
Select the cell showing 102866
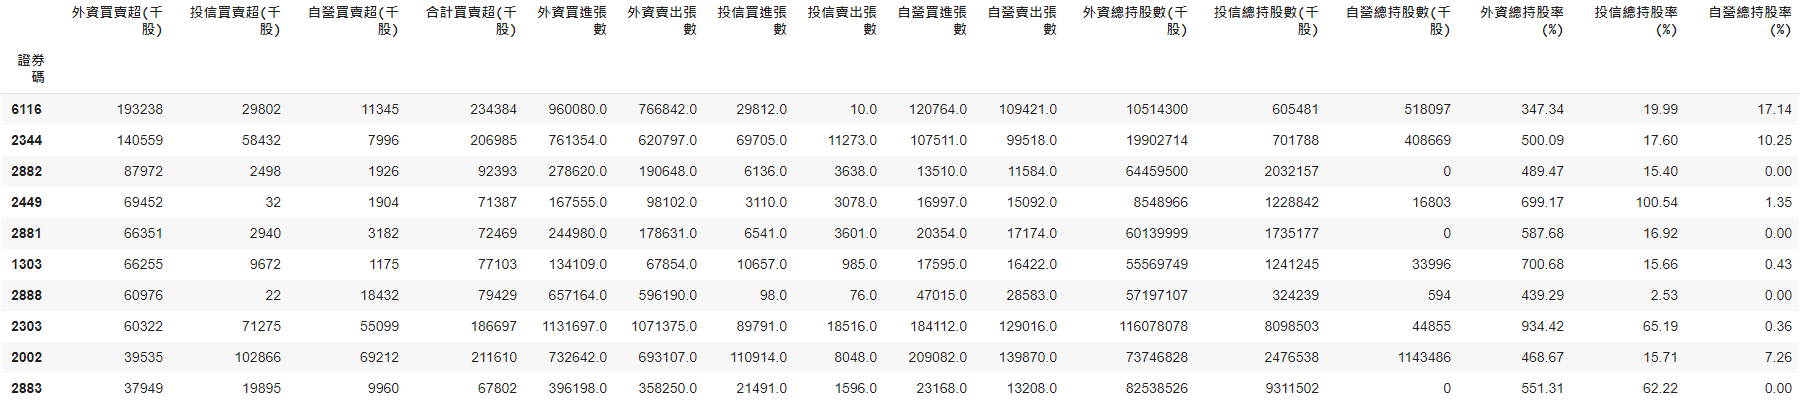(x=257, y=357)
